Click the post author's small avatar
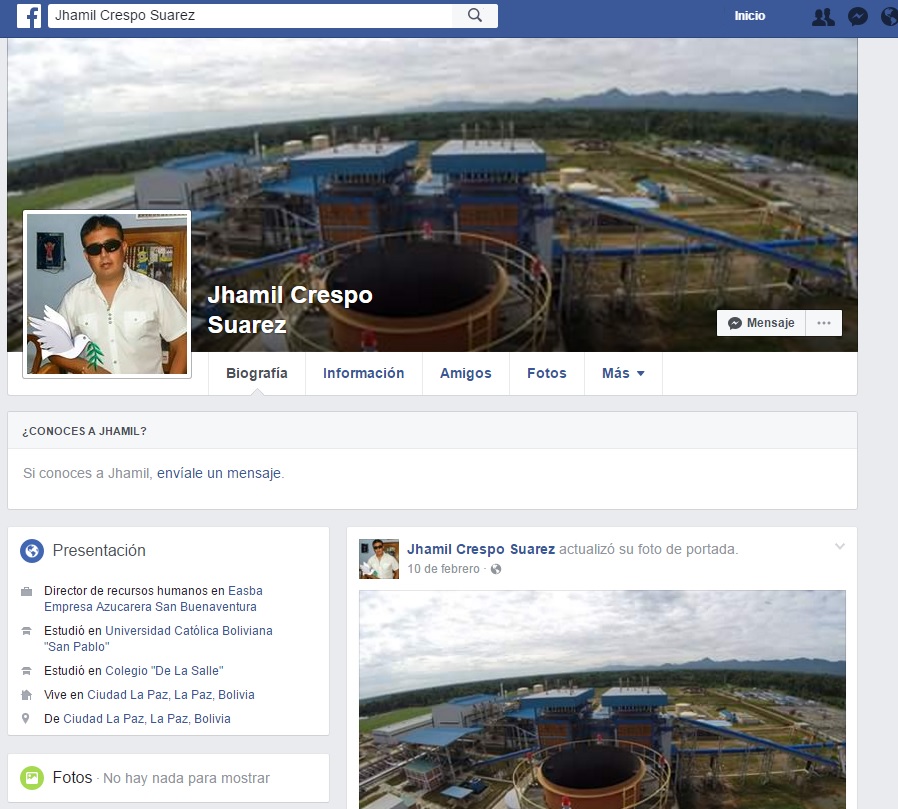898x809 pixels. pos(379,559)
